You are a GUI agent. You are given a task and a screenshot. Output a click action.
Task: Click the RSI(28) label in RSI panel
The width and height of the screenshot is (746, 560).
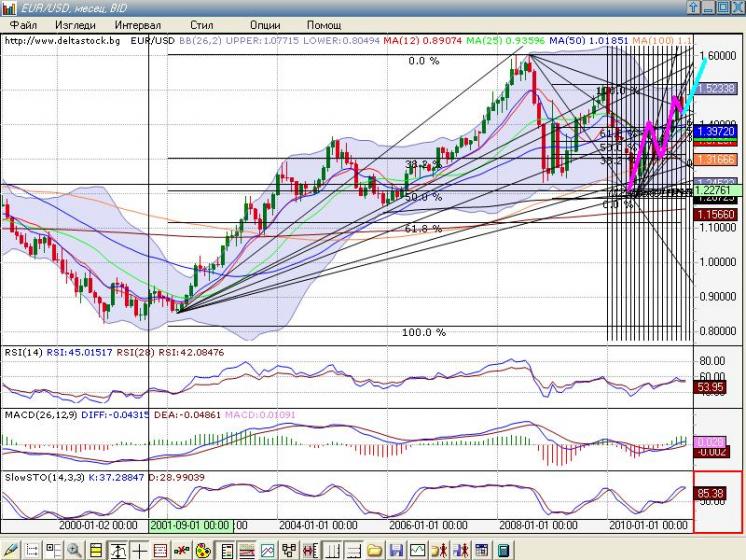pos(135,352)
